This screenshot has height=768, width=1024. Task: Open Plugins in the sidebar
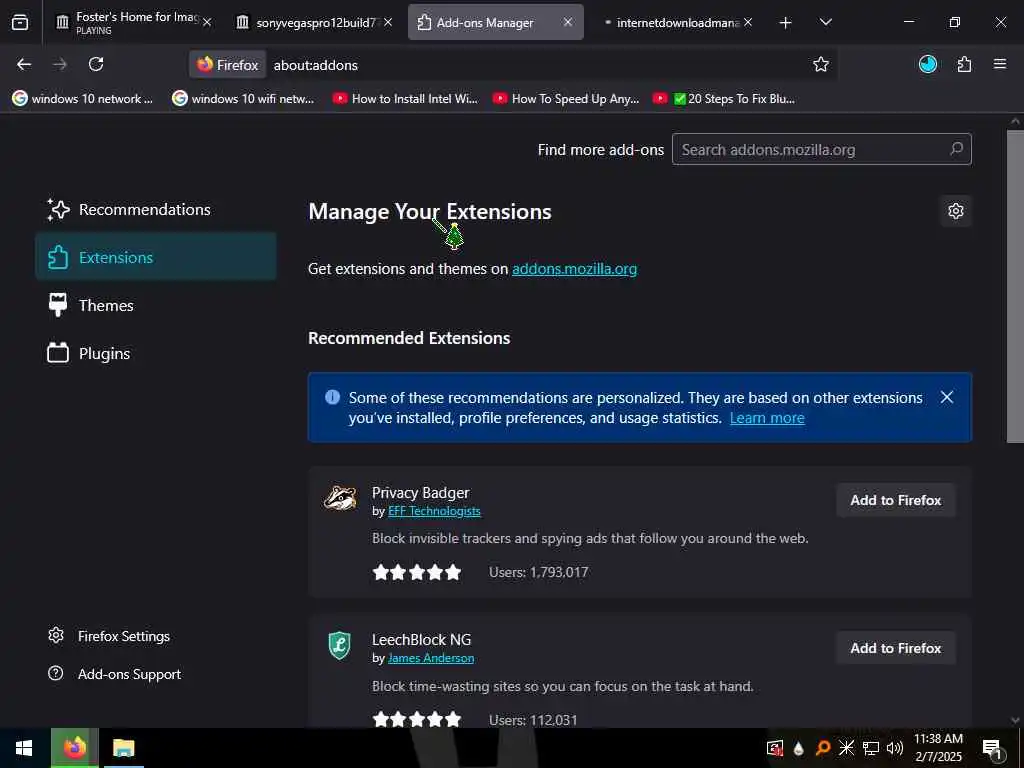pyautogui.click(x=155, y=353)
